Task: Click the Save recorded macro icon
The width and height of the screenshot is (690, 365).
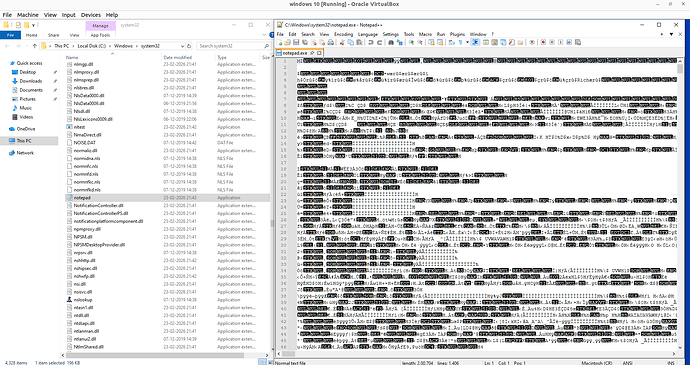Action: click(x=577, y=42)
